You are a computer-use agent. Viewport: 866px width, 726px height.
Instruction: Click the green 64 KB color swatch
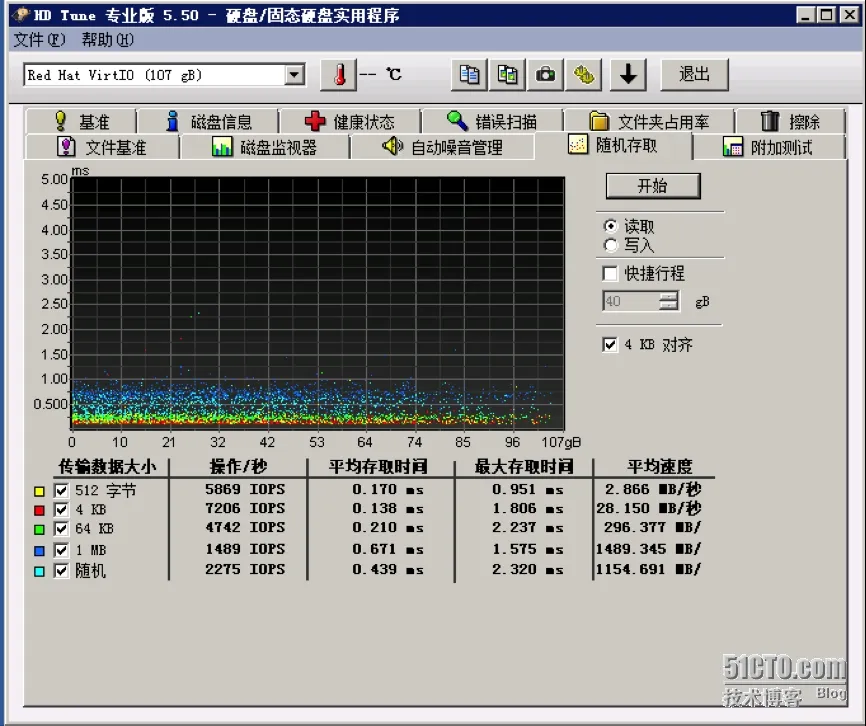pyautogui.click(x=39, y=529)
